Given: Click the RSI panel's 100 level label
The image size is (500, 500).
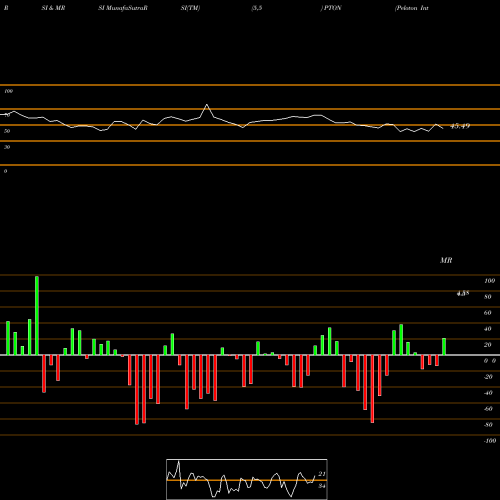Looking at the screenshot, I should click(x=8, y=91).
